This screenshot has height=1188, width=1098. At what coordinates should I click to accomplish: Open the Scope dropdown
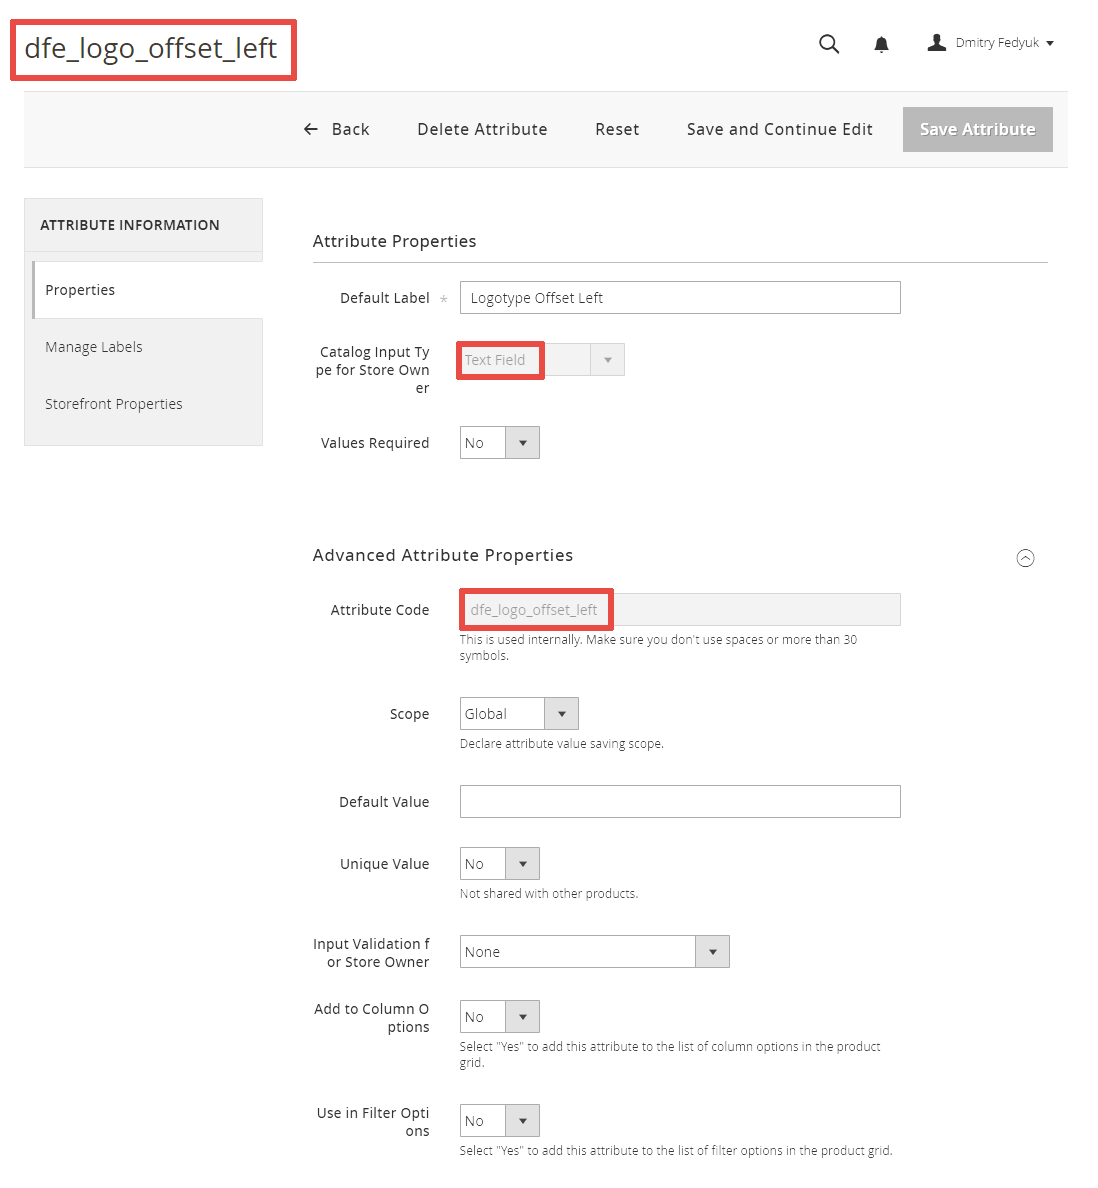point(519,714)
